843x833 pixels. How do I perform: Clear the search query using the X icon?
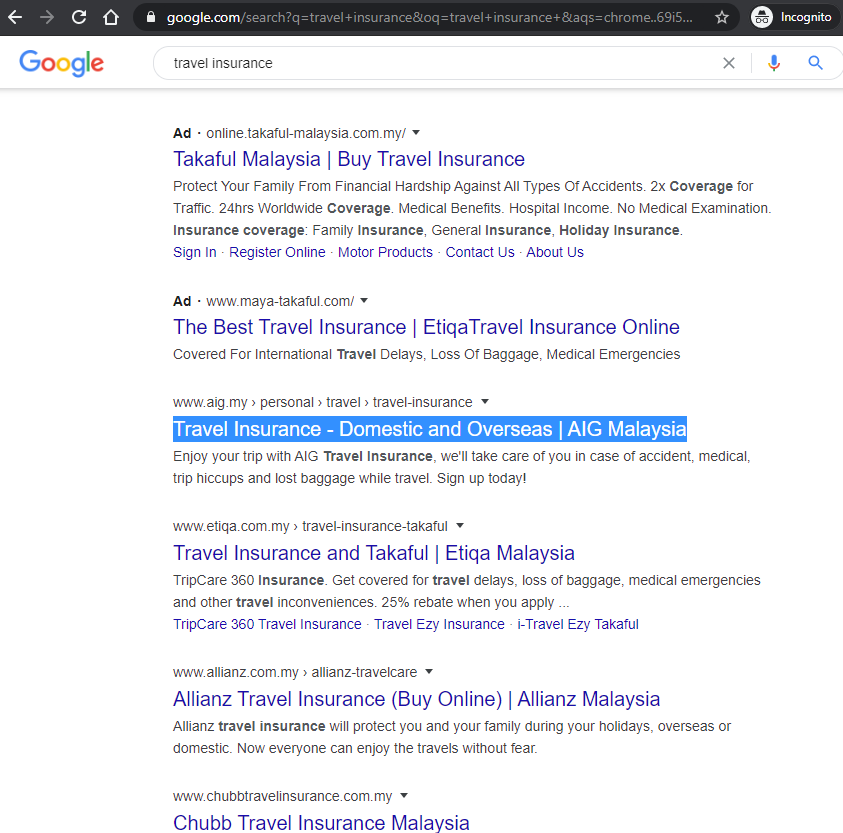[x=729, y=62]
